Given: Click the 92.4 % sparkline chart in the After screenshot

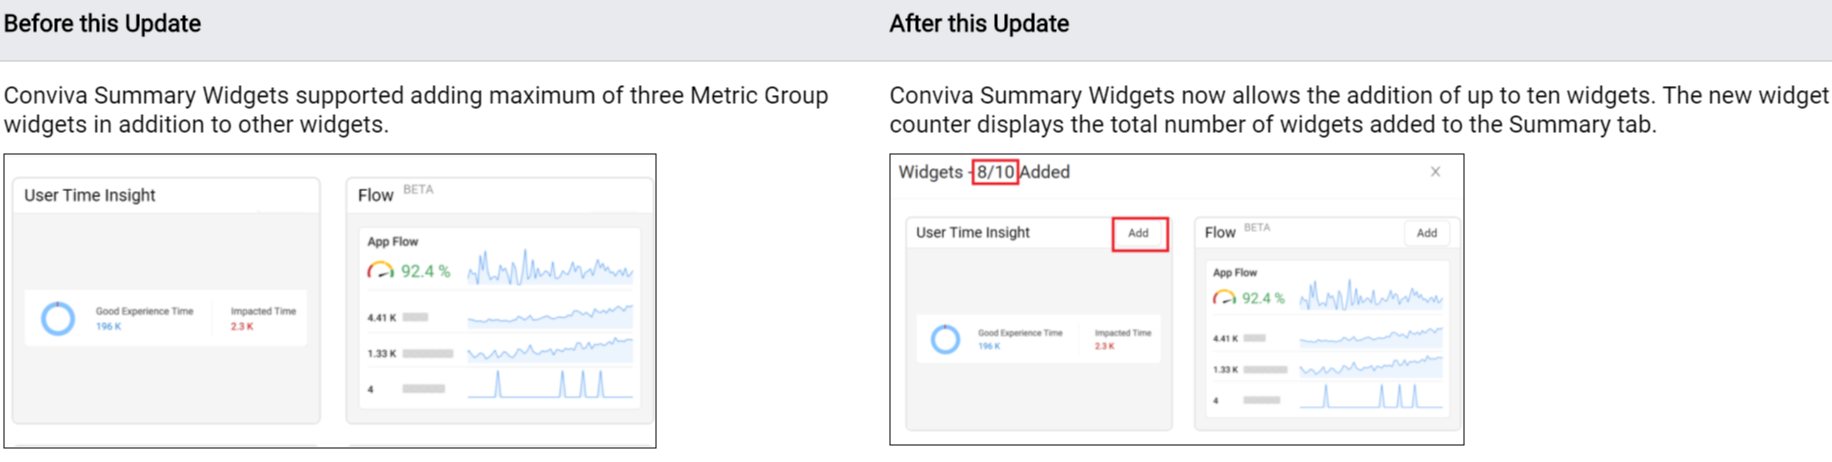Looking at the screenshot, I should click(x=1371, y=296).
